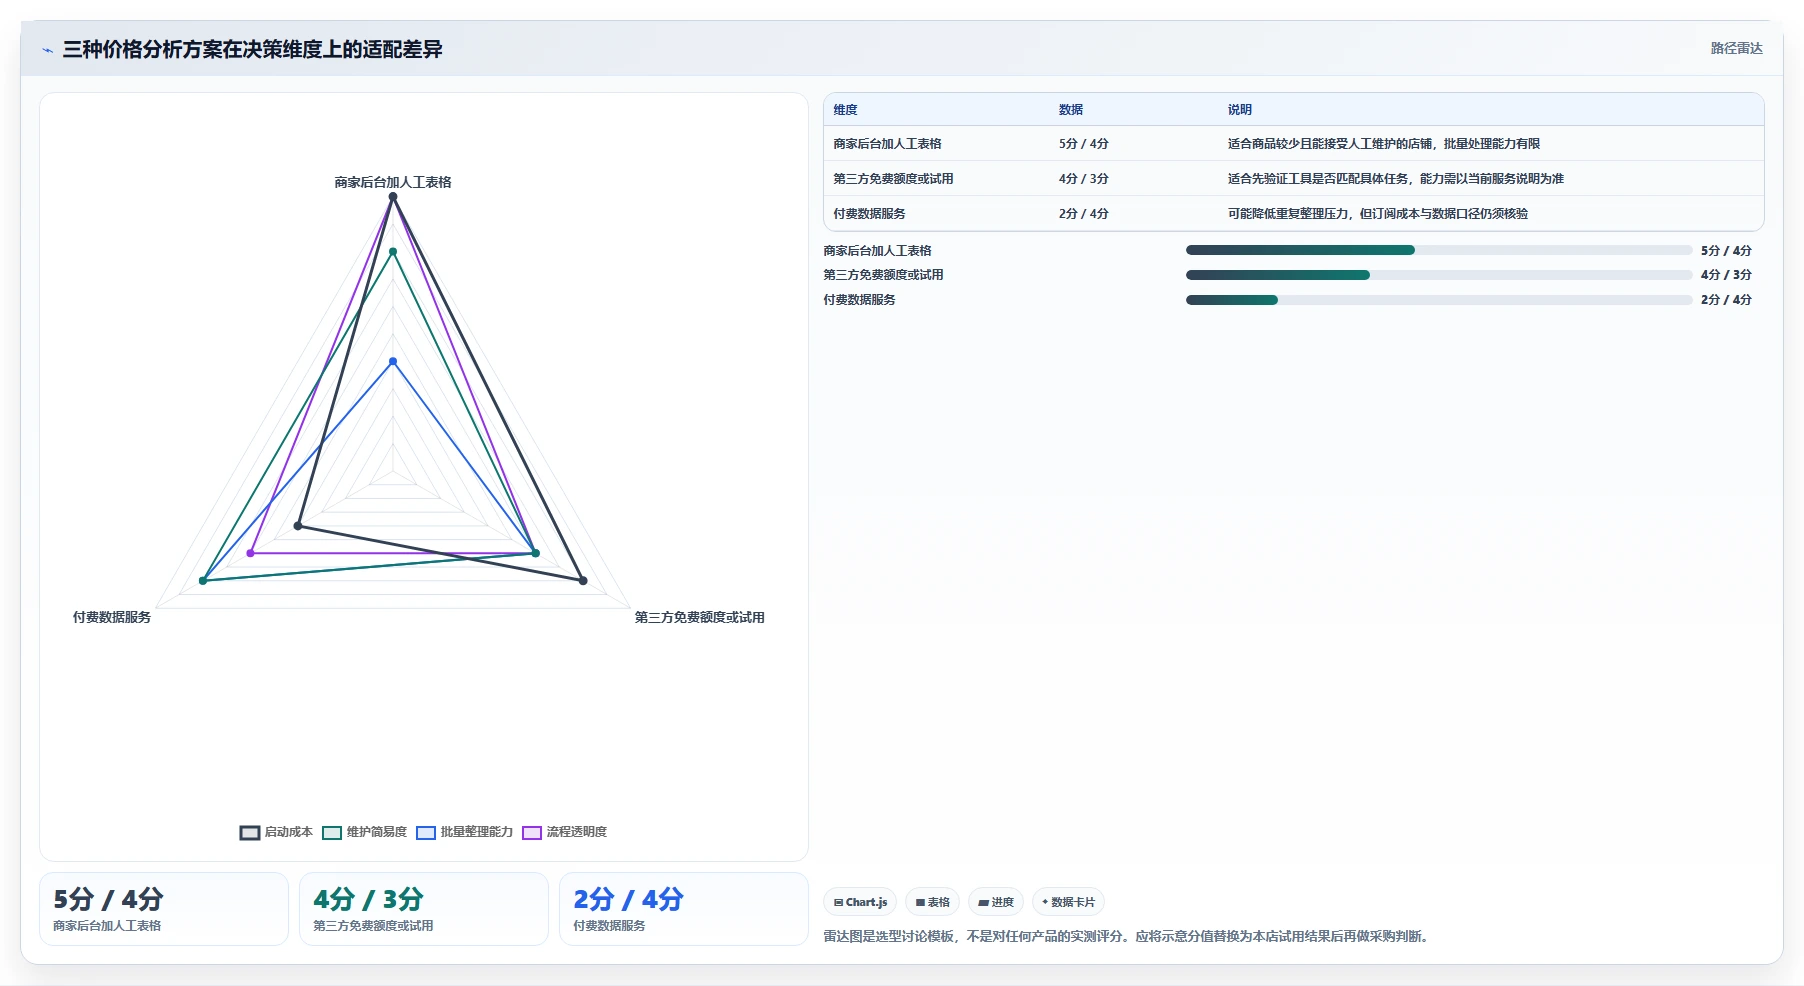The image size is (1804, 986).
Task: Click the 5分 / 4分 table data cell
Action: point(1084,144)
